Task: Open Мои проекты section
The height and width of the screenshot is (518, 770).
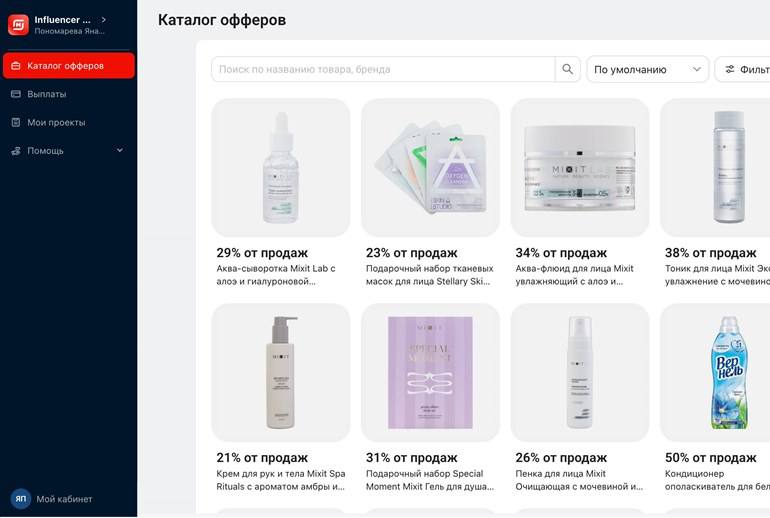Action: point(69,122)
